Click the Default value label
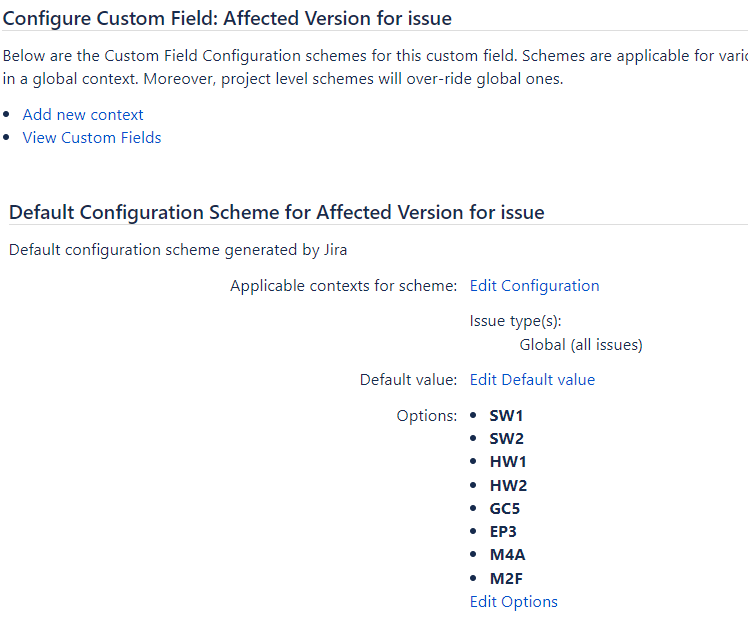748x618 pixels. [408, 380]
